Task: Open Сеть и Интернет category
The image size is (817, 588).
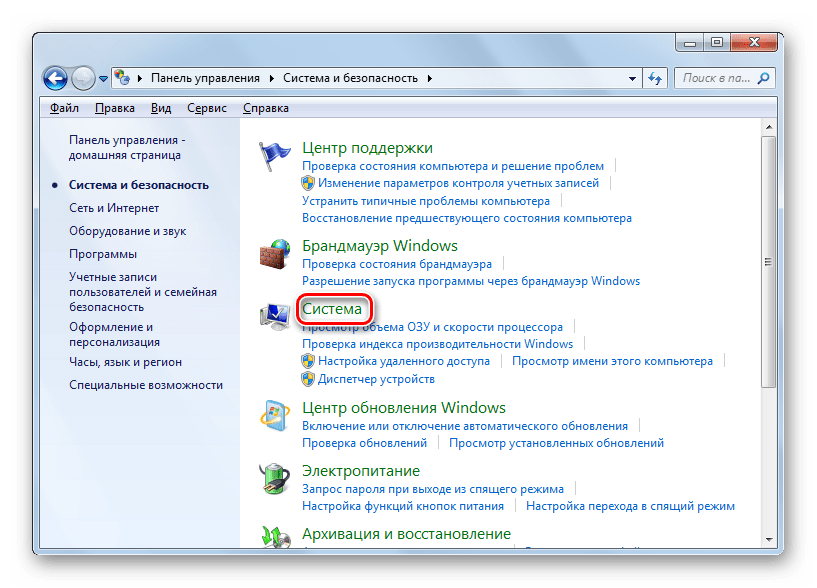Action: point(114,208)
